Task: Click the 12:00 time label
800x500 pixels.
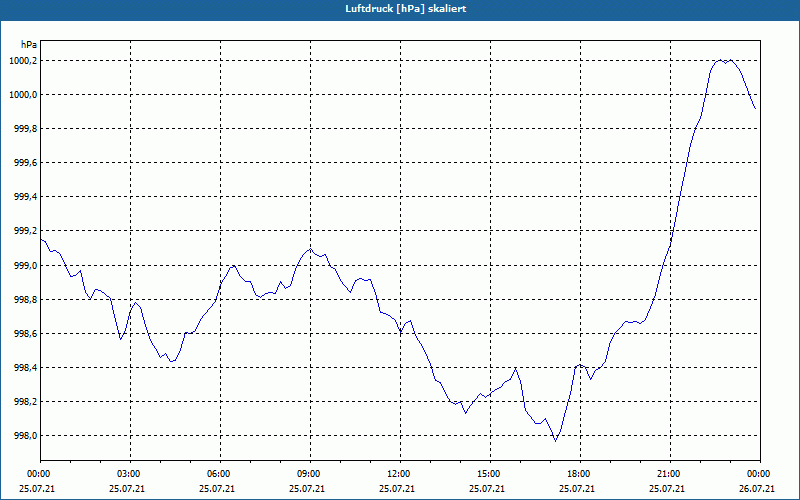Action: pos(397,474)
